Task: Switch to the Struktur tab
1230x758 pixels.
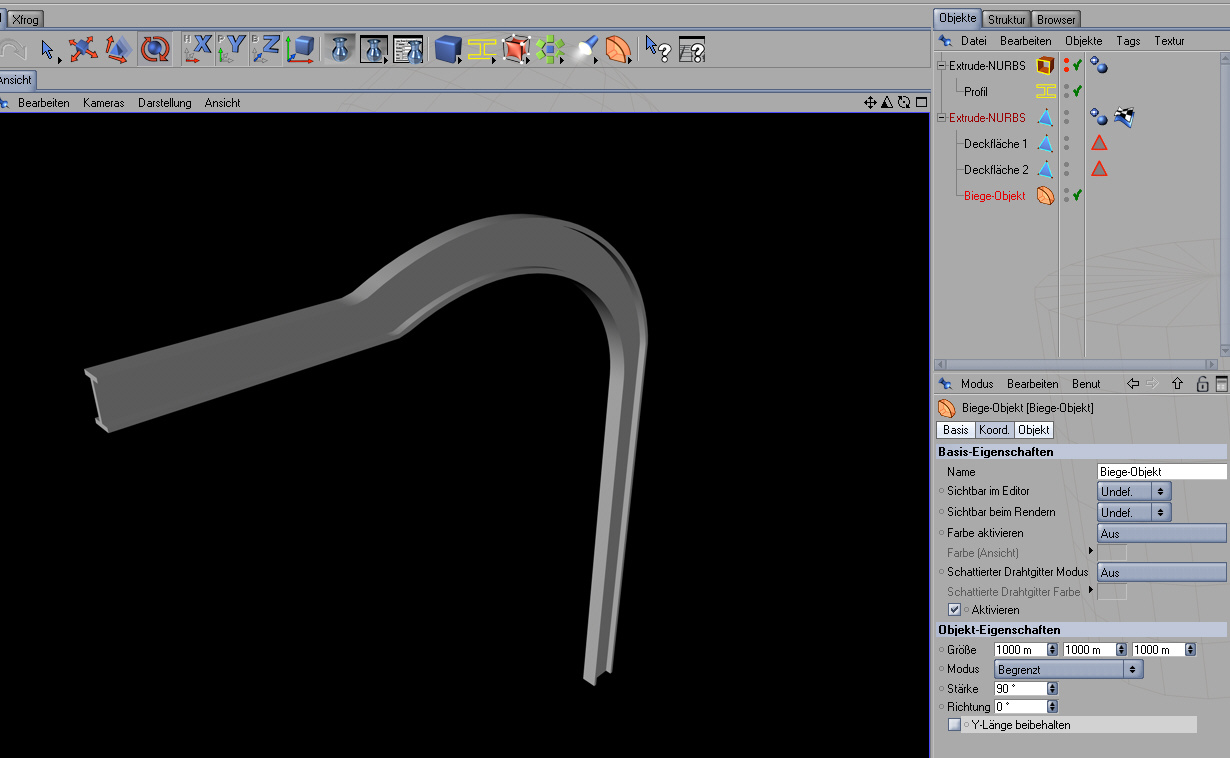Action: 1005,19
